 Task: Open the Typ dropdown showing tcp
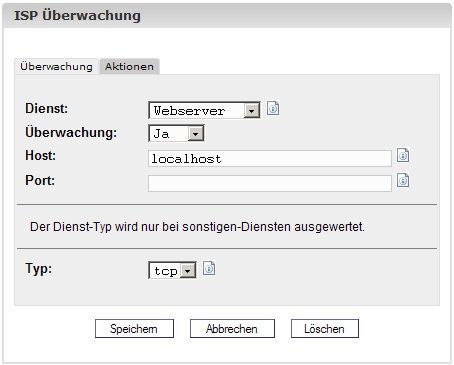click(172, 270)
